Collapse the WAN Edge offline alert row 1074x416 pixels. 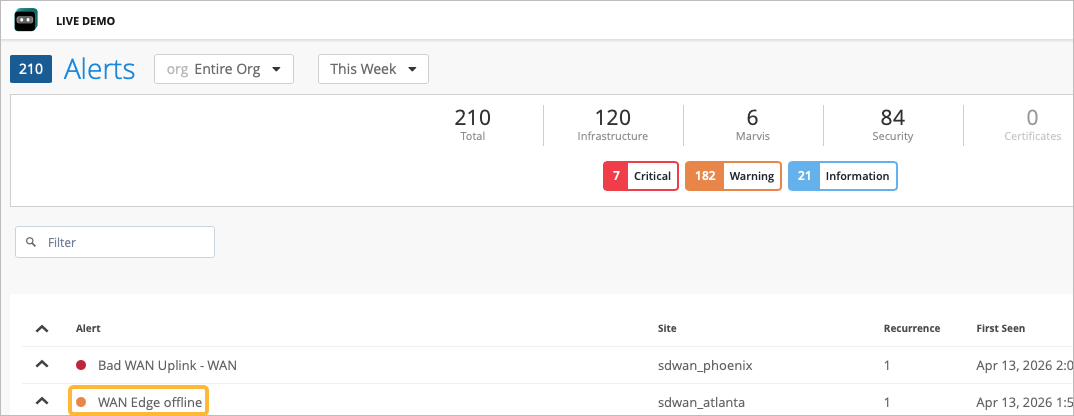pos(41,402)
